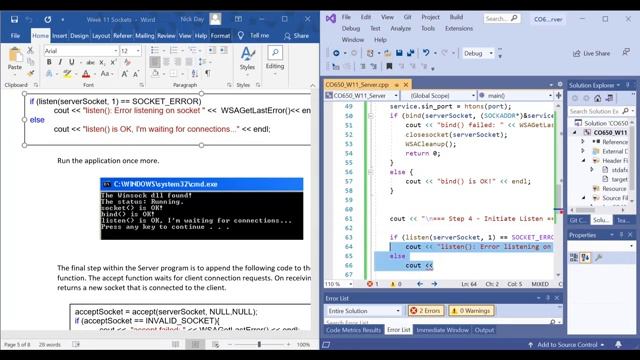
Task: Toggle Show/Hide paragraph marks
Action: tap(208, 73)
